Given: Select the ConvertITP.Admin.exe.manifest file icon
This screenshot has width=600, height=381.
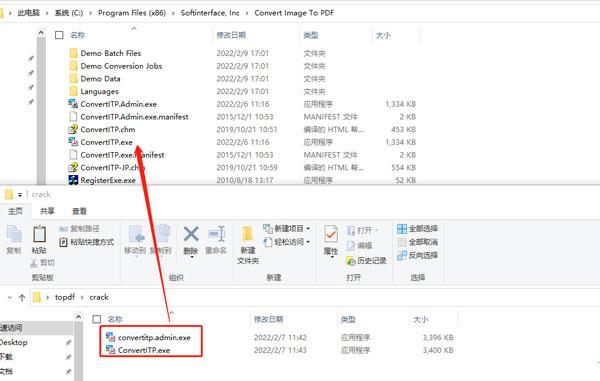Looking at the screenshot, I should [73, 116].
